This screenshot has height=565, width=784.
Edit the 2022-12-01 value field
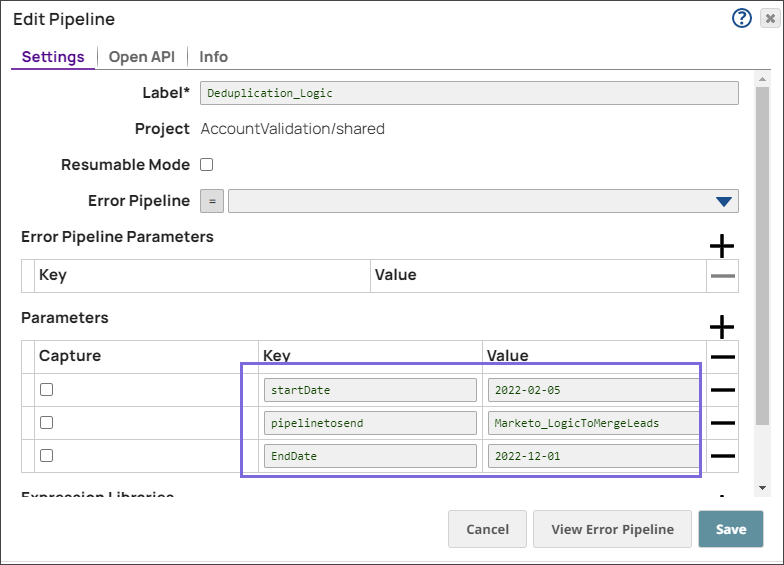tap(594, 456)
